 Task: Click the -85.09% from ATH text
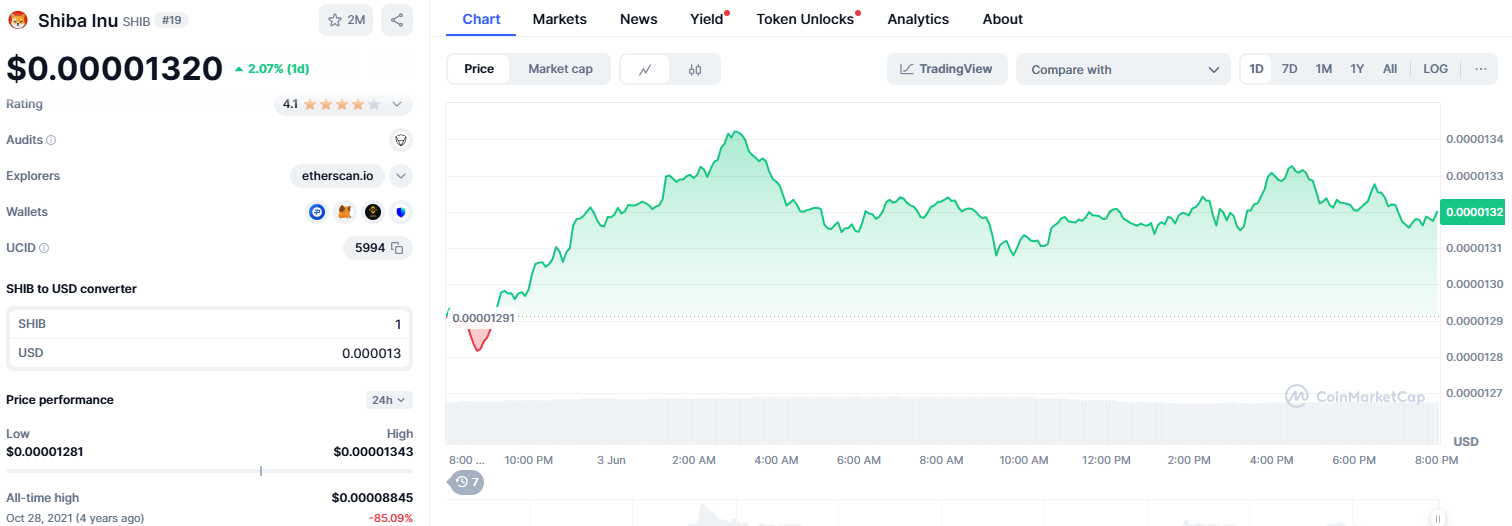[x=392, y=518]
